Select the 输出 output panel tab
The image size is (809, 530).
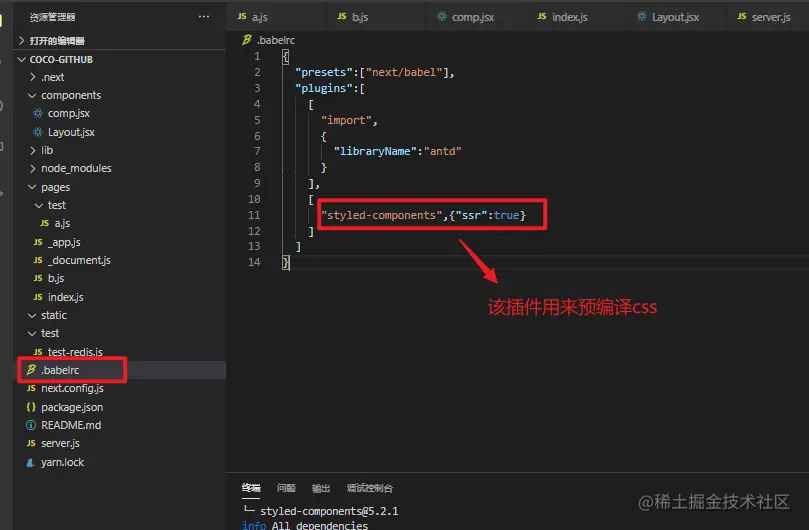[321, 488]
